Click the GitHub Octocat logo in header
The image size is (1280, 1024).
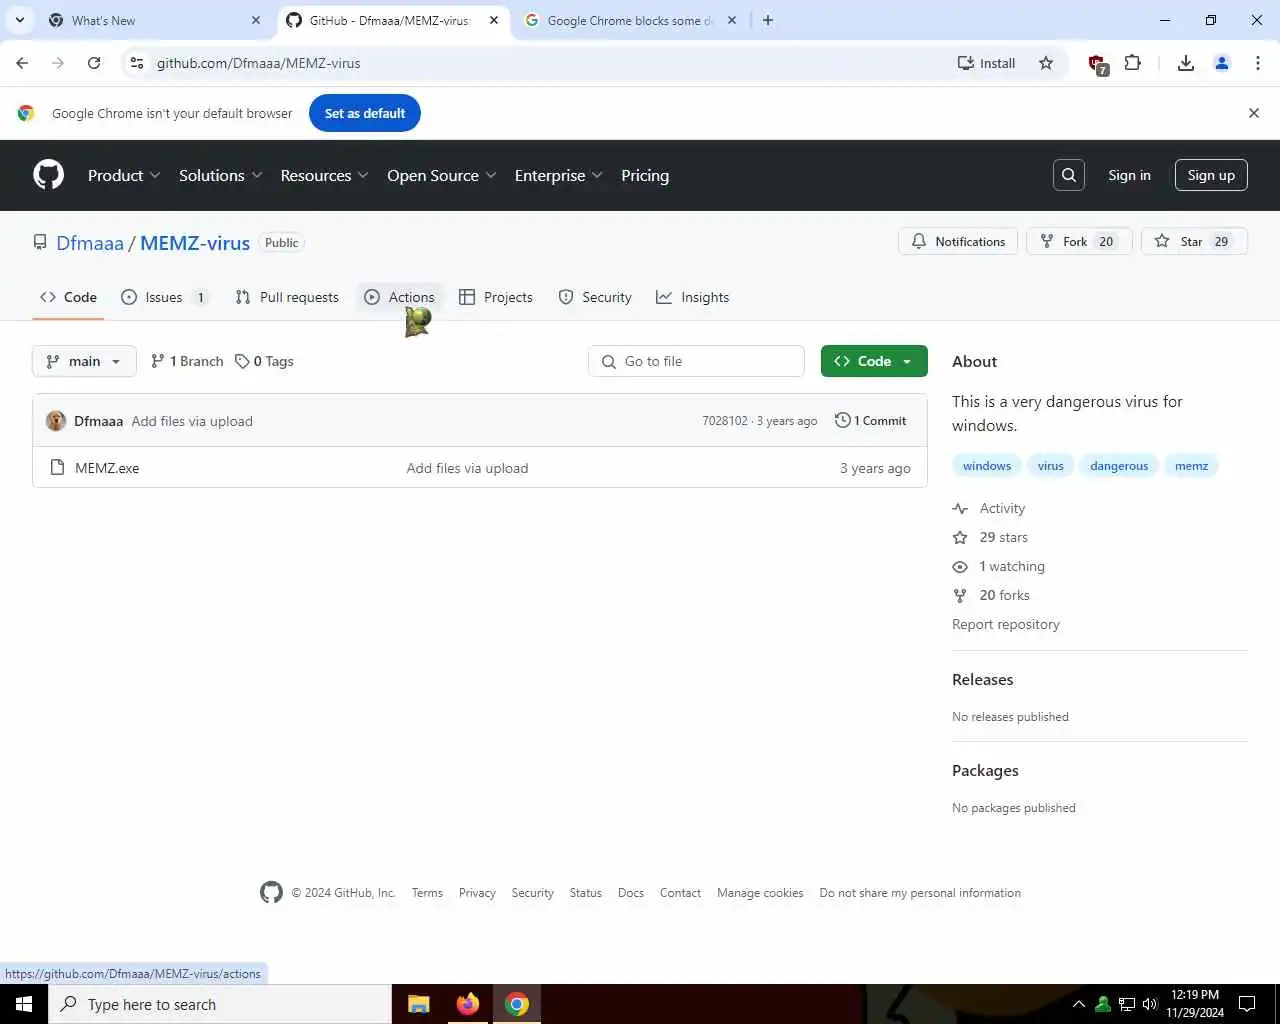[x=48, y=175]
